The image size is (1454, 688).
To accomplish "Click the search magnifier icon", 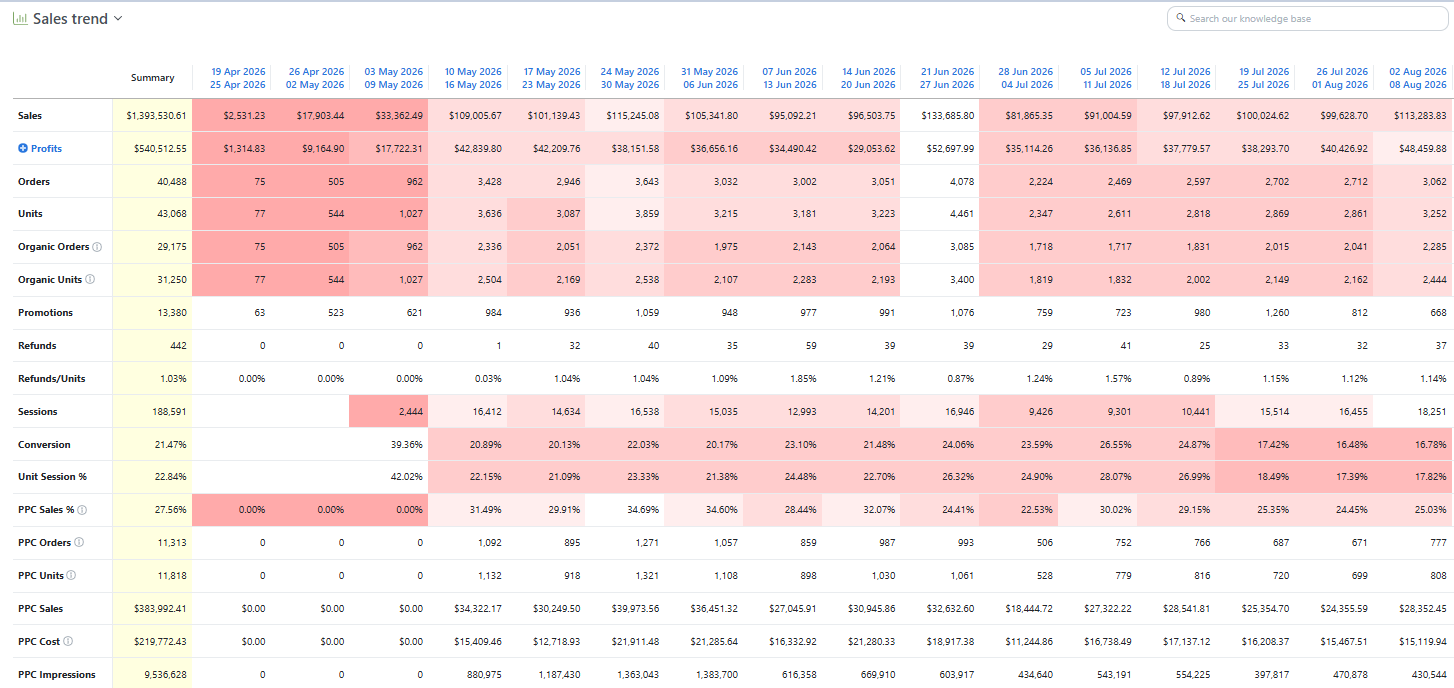I will pos(1181,18).
